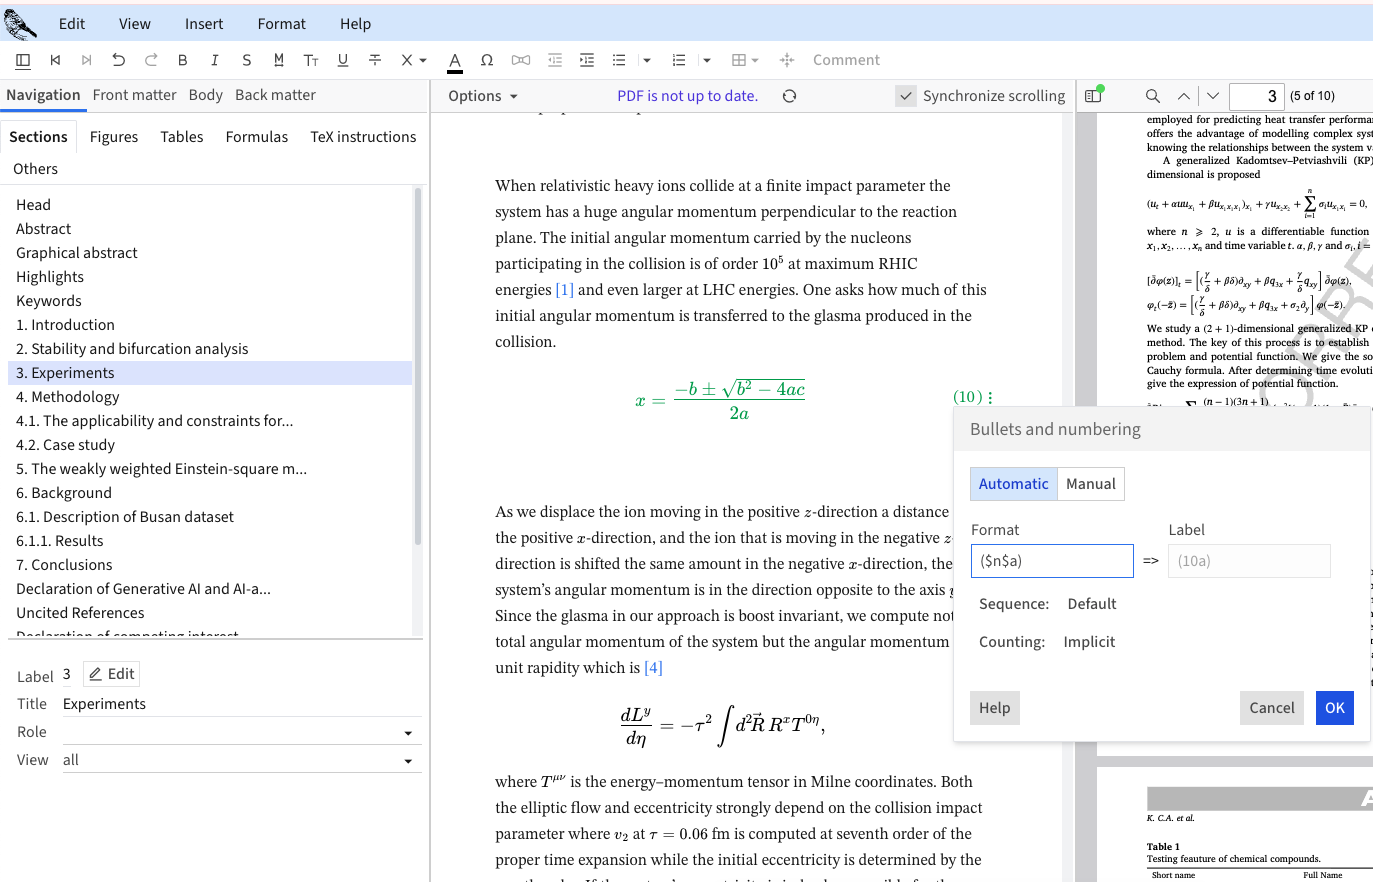Image resolution: width=1373 pixels, height=882 pixels.
Task: Open the Format menu
Action: coord(281,24)
